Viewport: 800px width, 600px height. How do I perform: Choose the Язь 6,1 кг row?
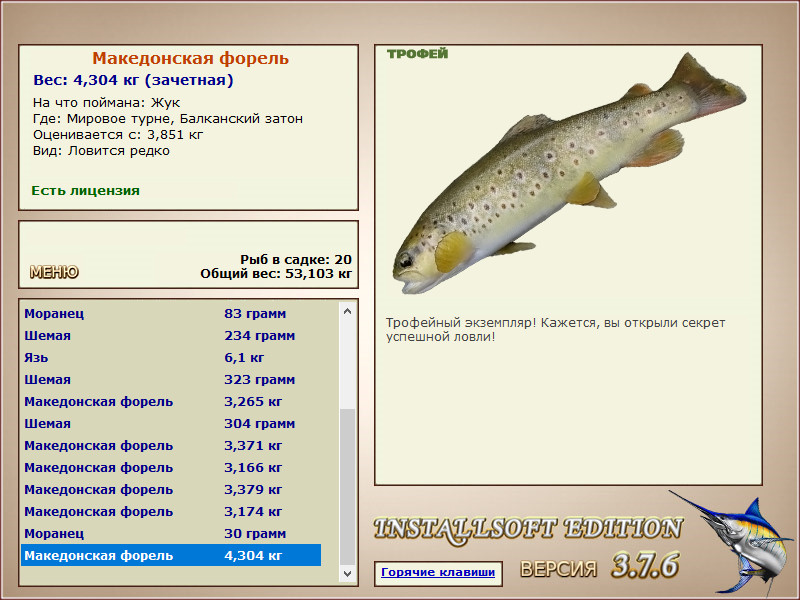click(x=170, y=358)
